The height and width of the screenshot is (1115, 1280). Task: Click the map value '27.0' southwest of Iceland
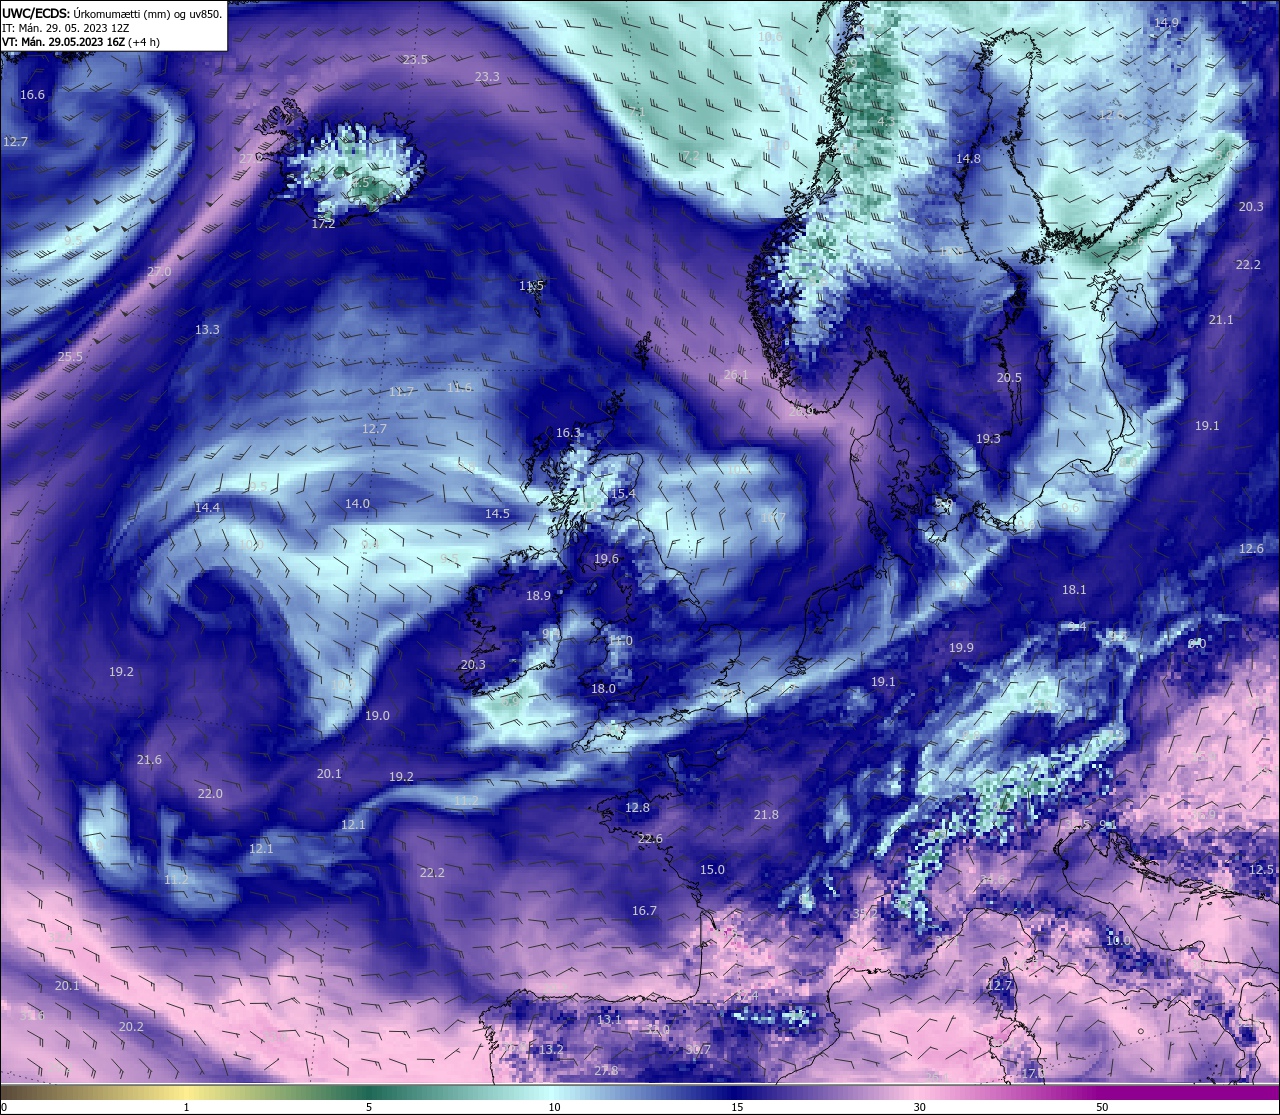[159, 272]
